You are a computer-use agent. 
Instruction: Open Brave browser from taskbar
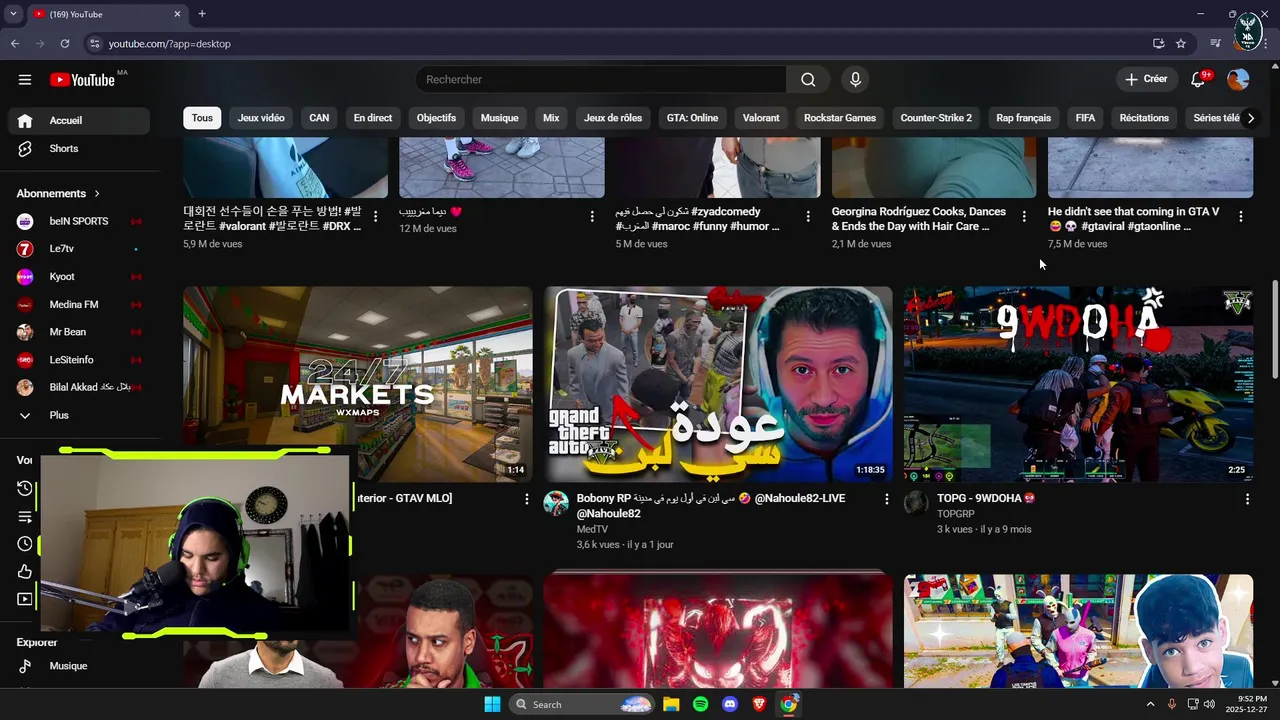point(759,704)
